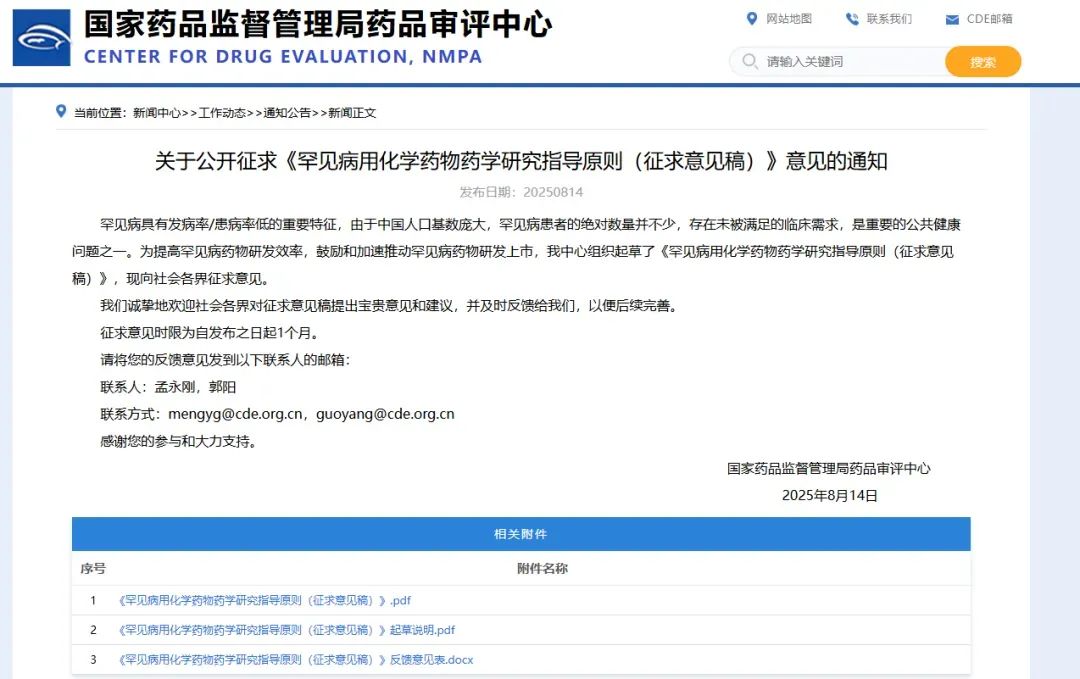This screenshot has height=679, width=1080.
Task: Click row number 1 in attachments table
Action: point(93,600)
